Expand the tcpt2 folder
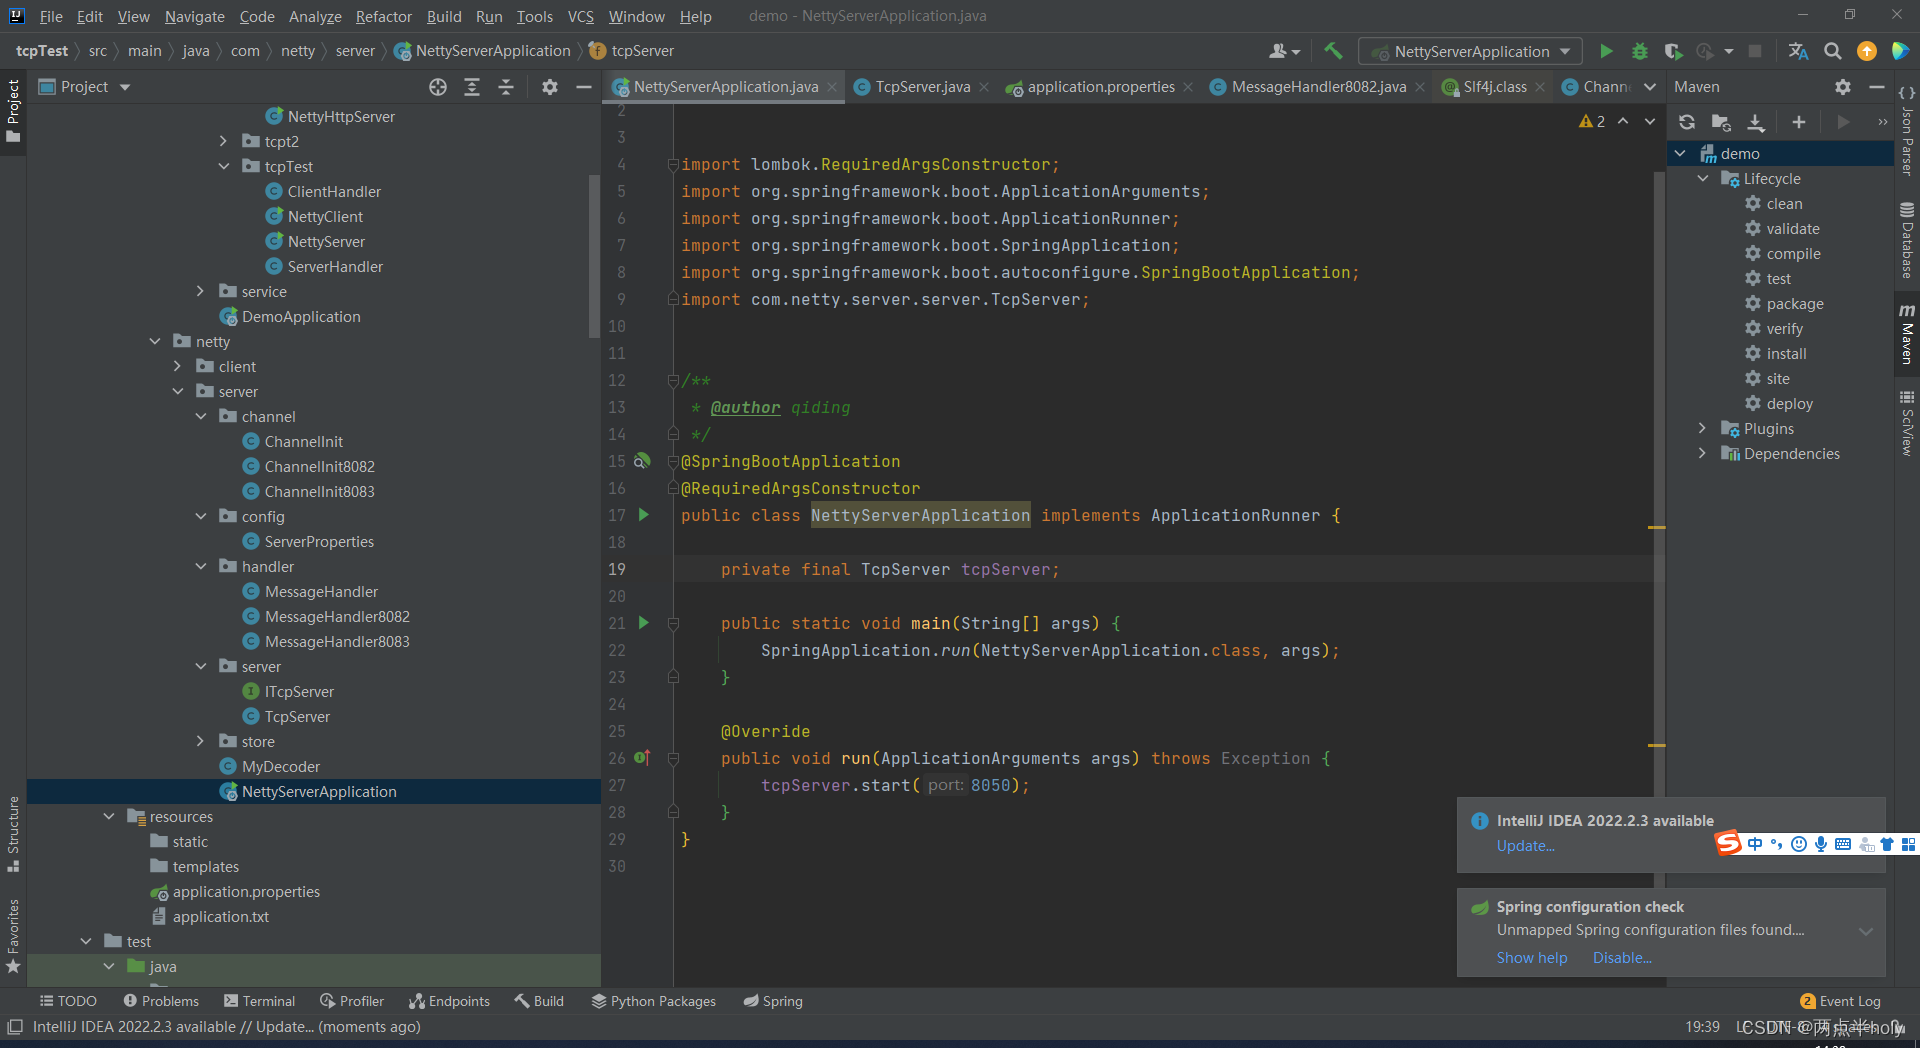Image resolution: width=1920 pixels, height=1048 pixels. (224, 141)
